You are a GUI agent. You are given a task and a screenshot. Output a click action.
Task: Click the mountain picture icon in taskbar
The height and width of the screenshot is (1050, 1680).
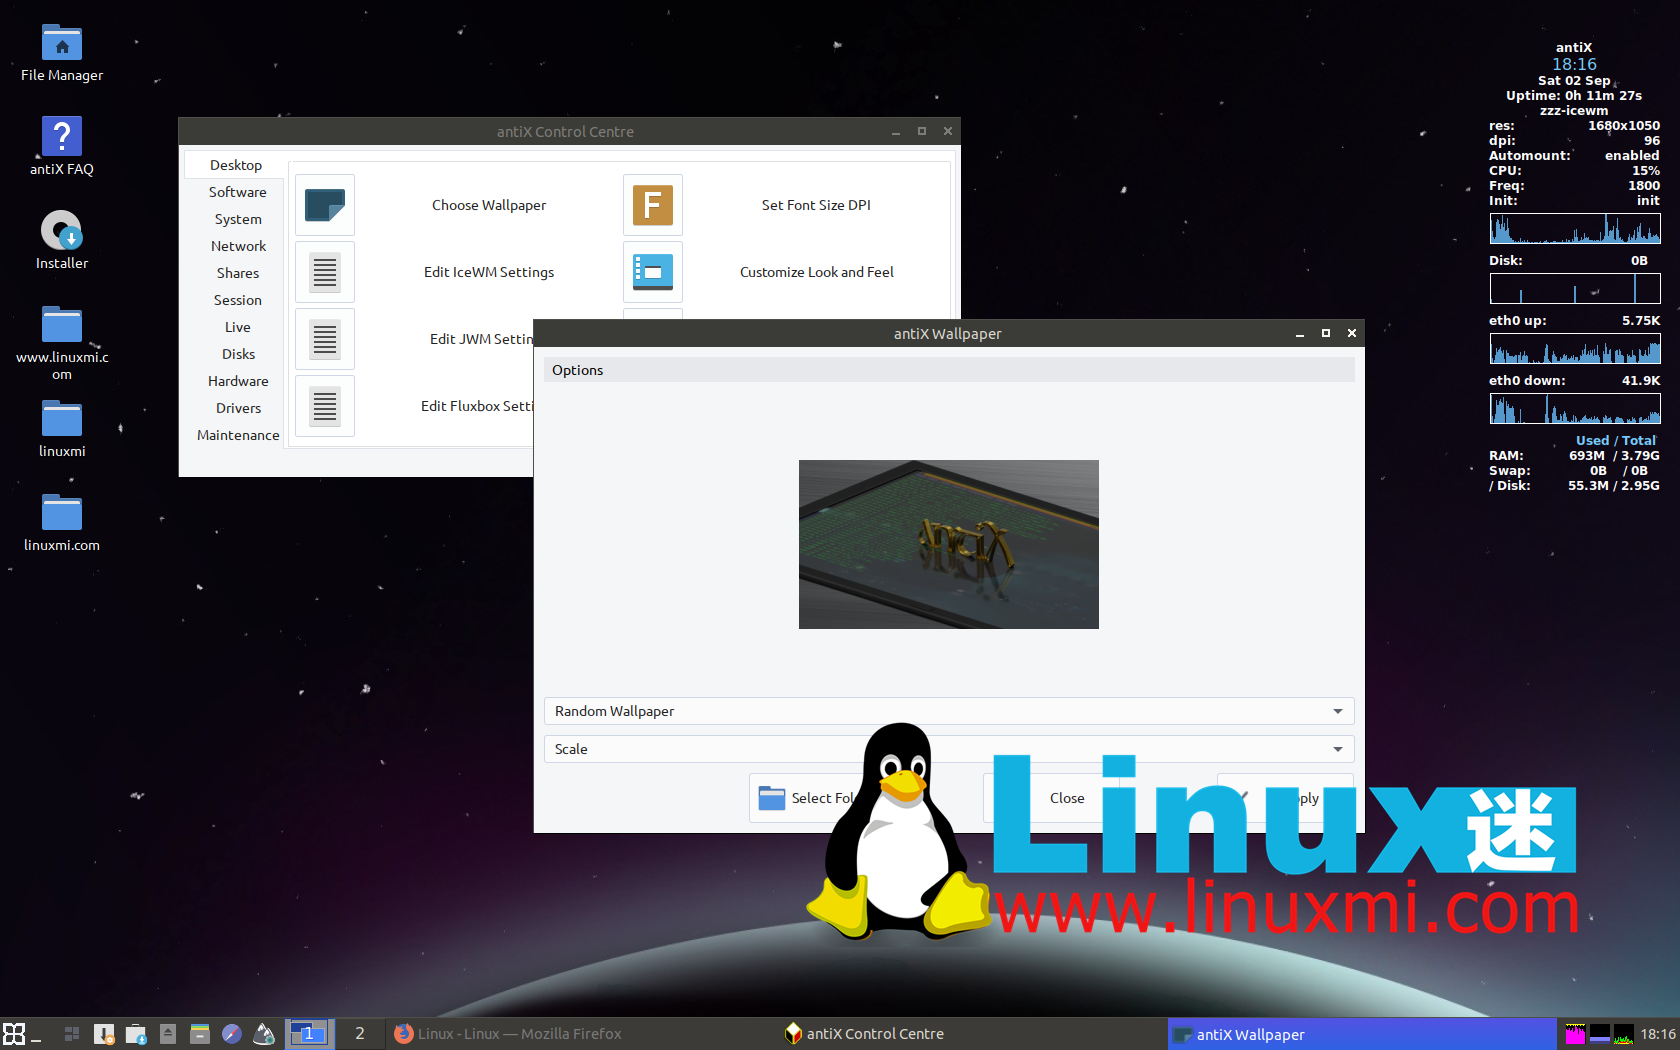pos(264,1034)
